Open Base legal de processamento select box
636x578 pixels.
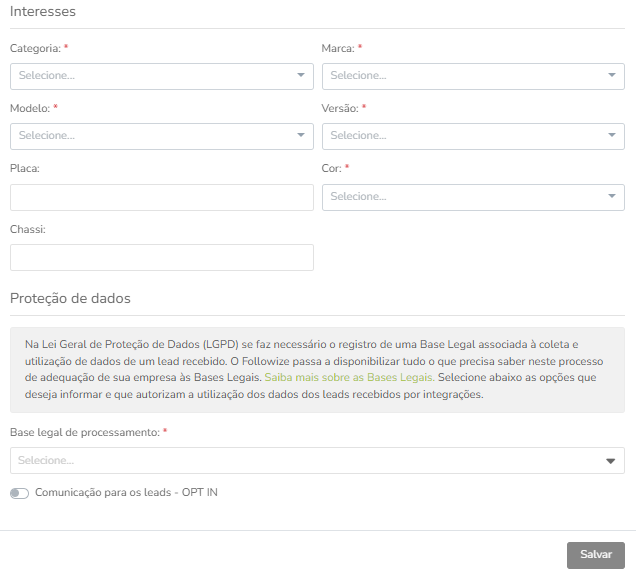click(x=317, y=461)
